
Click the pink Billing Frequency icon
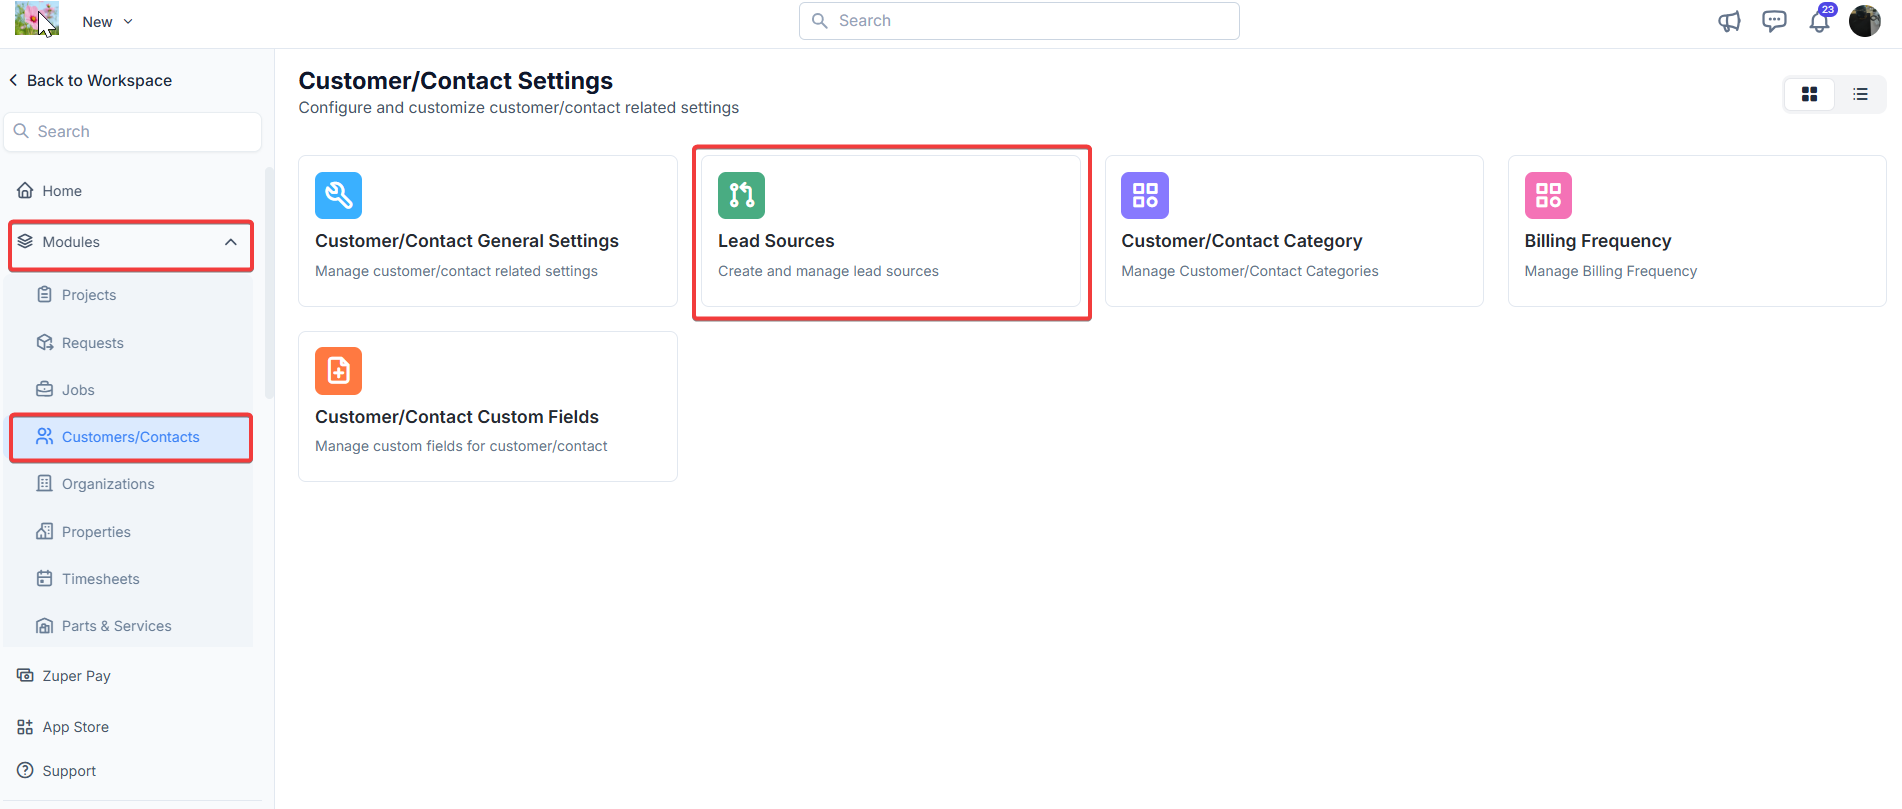tap(1548, 195)
